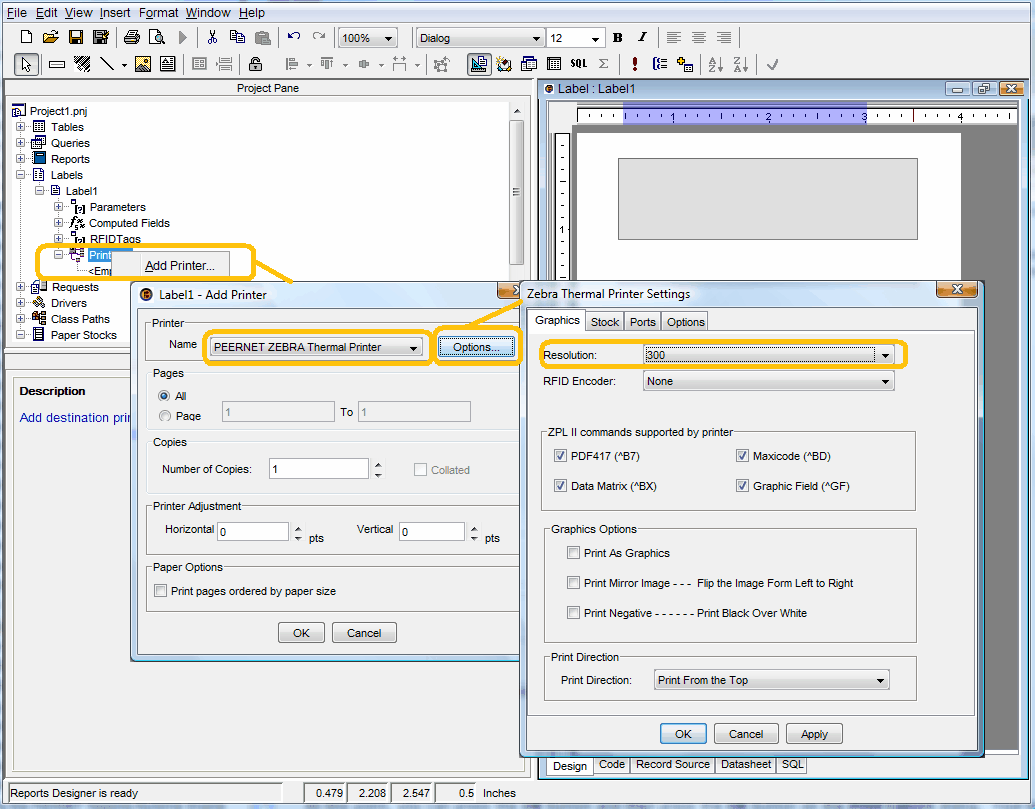The height and width of the screenshot is (809, 1035).
Task: Click the checkmark icon in toolbar
Action: coord(772,64)
